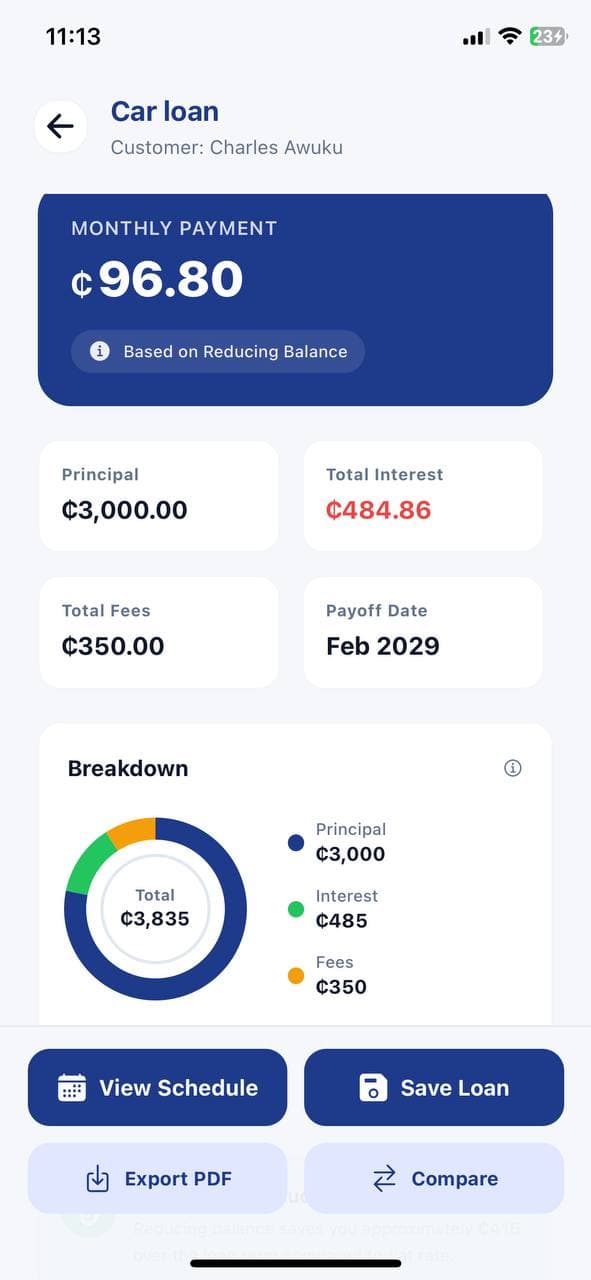Expand the Payoff Date Feb 2029 card
Image resolution: width=591 pixels, height=1280 pixels.
422,632
